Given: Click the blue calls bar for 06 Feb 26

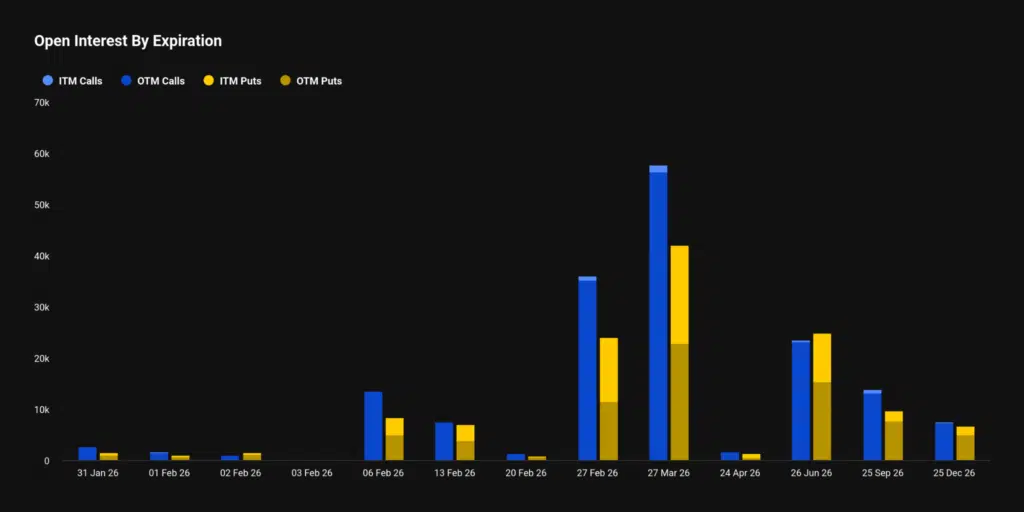Looking at the screenshot, I should [x=373, y=426].
